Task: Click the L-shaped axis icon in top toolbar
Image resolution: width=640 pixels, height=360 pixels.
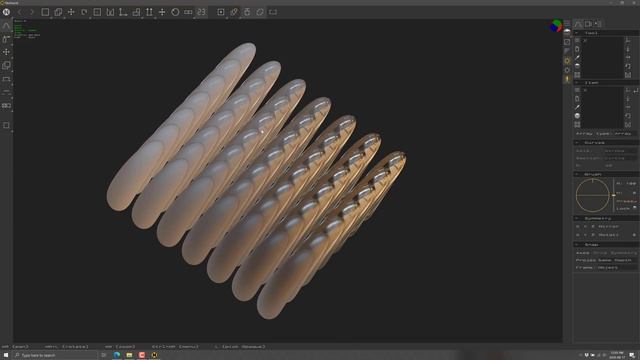Action: [123, 12]
